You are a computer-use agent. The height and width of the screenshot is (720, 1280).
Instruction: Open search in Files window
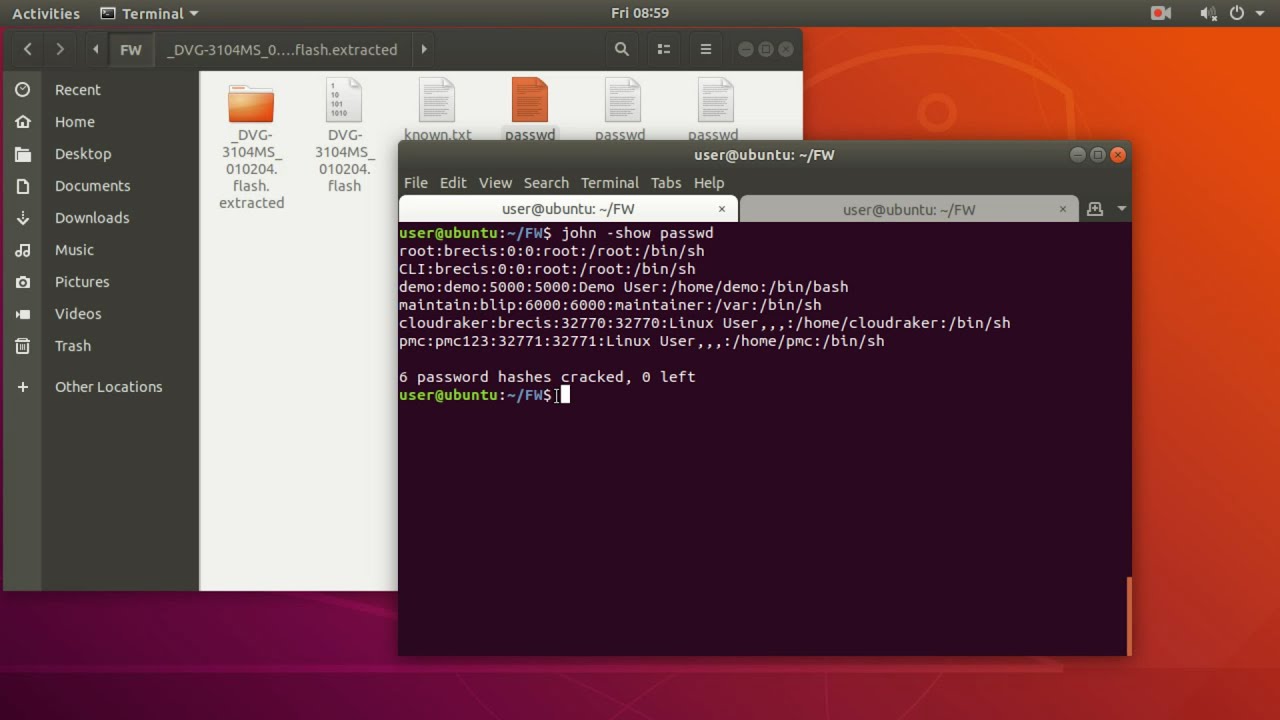621,49
